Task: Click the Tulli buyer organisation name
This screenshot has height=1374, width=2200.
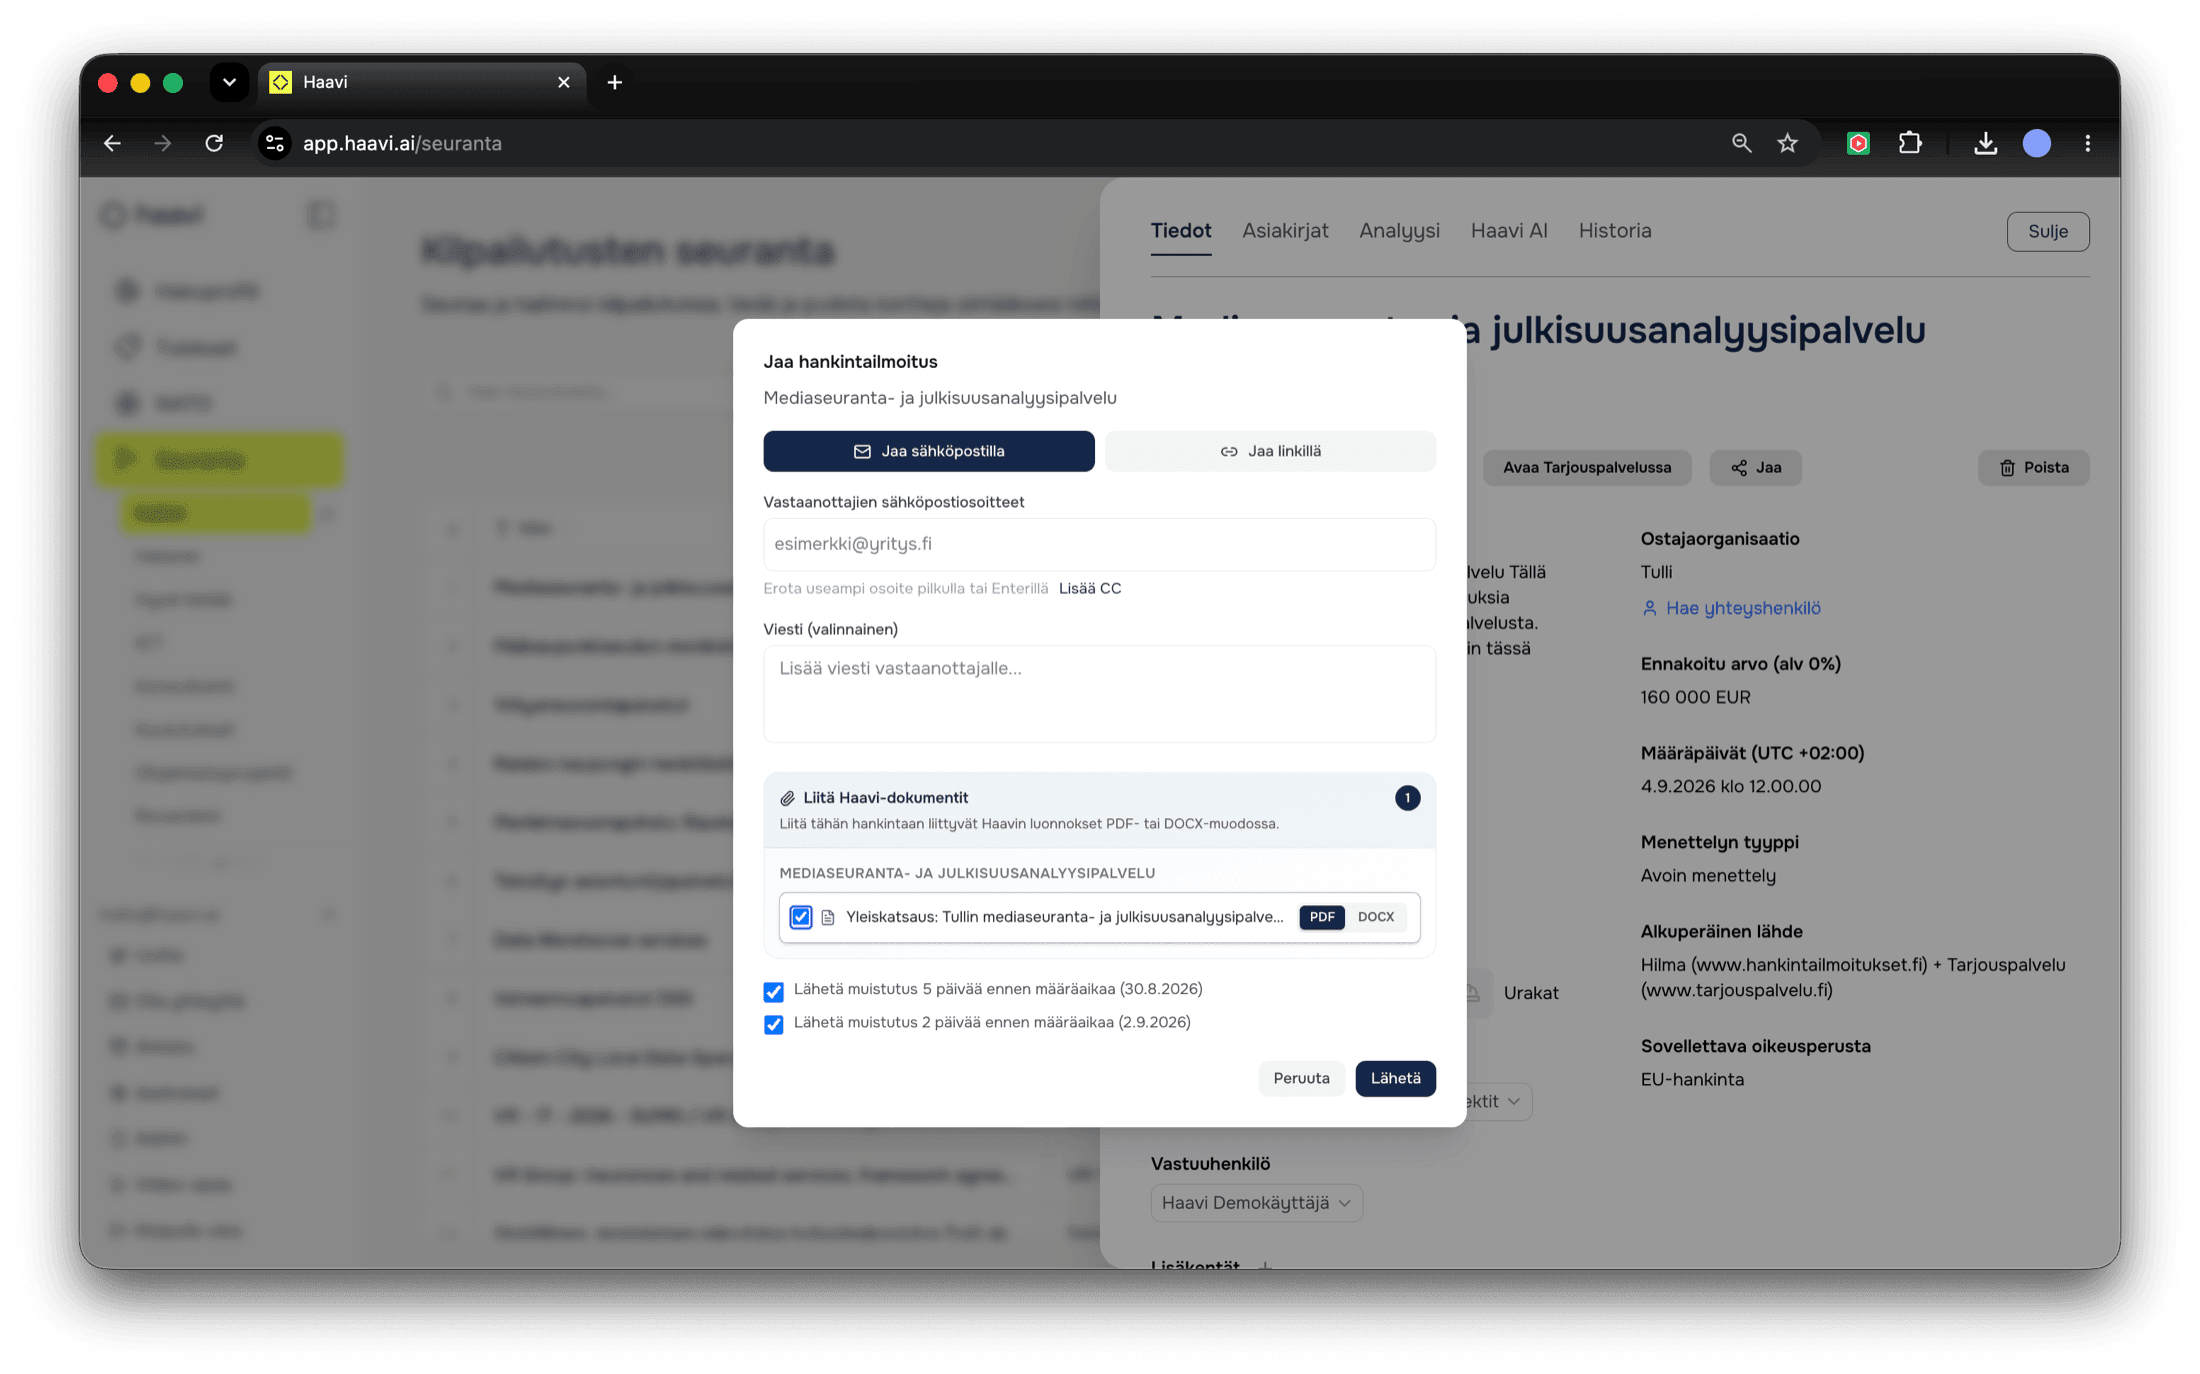Action: pos(1656,572)
